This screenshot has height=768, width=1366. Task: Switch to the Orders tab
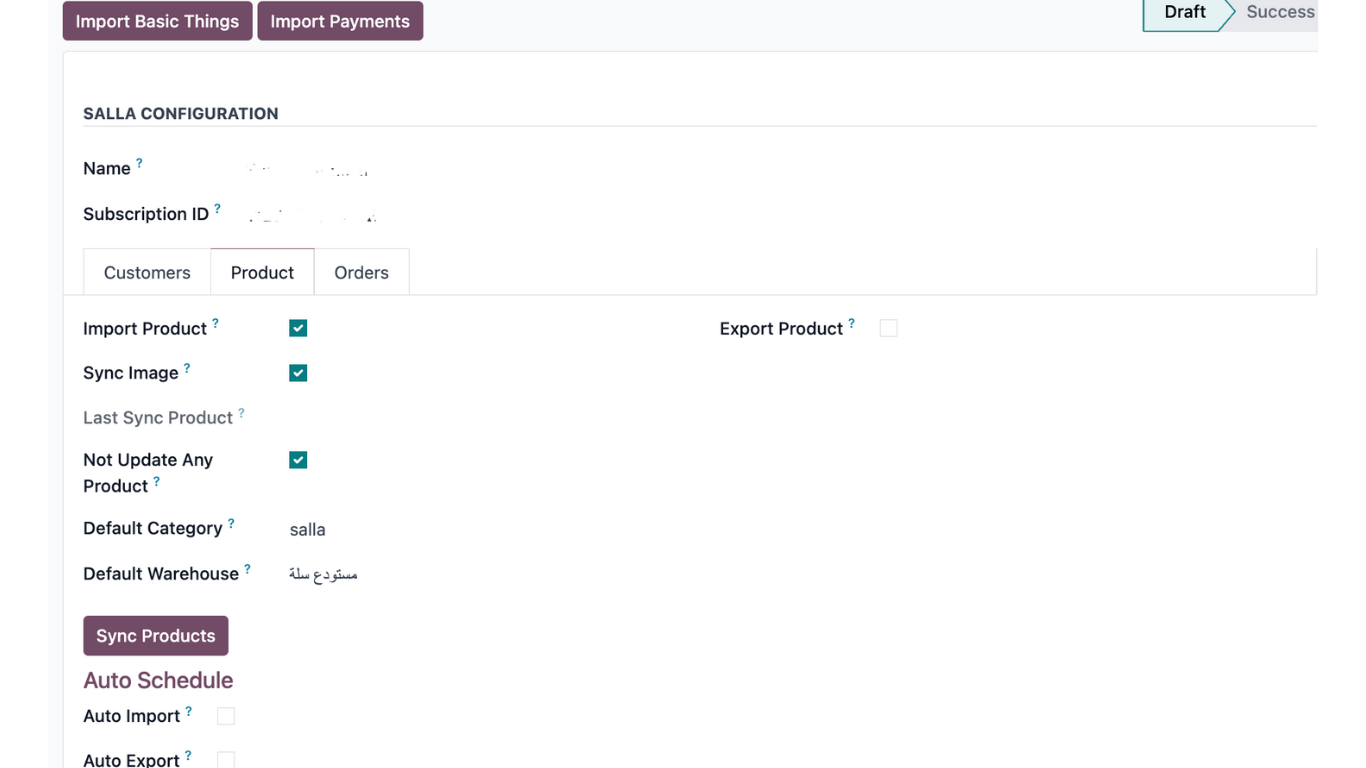click(361, 273)
